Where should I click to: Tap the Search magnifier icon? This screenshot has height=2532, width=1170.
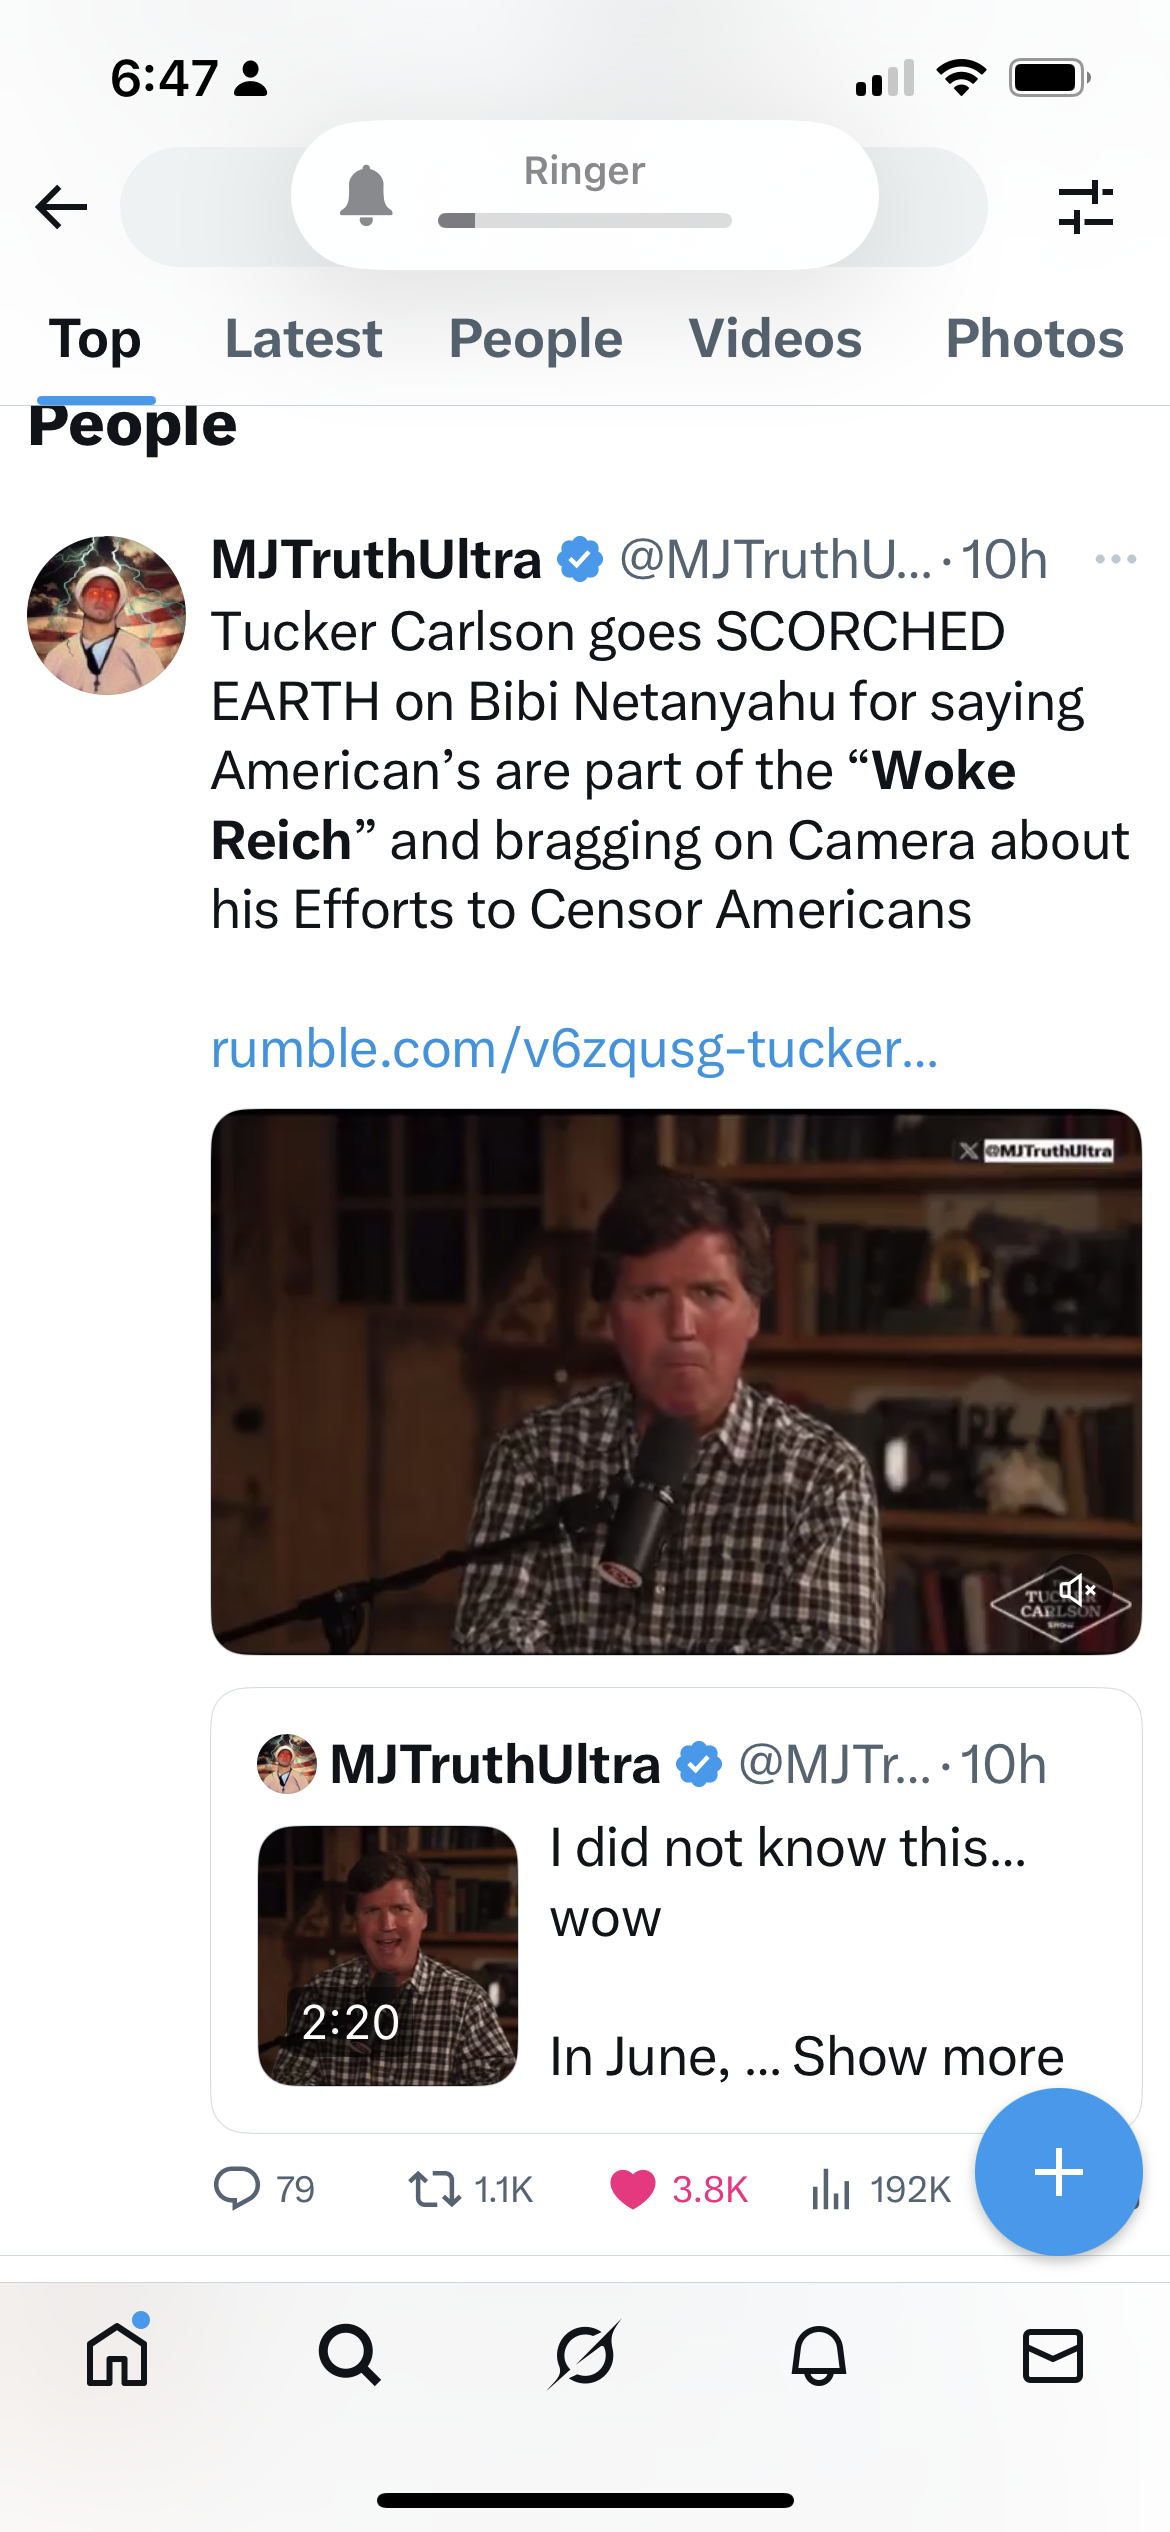click(x=350, y=2355)
